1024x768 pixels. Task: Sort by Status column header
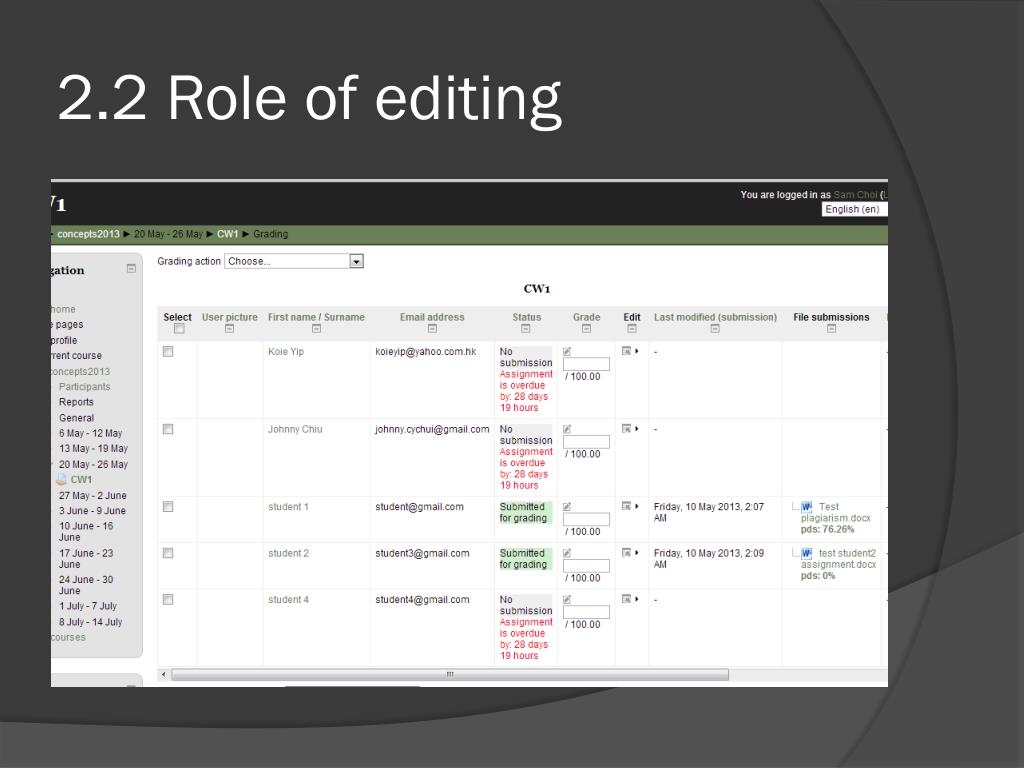(526, 317)
